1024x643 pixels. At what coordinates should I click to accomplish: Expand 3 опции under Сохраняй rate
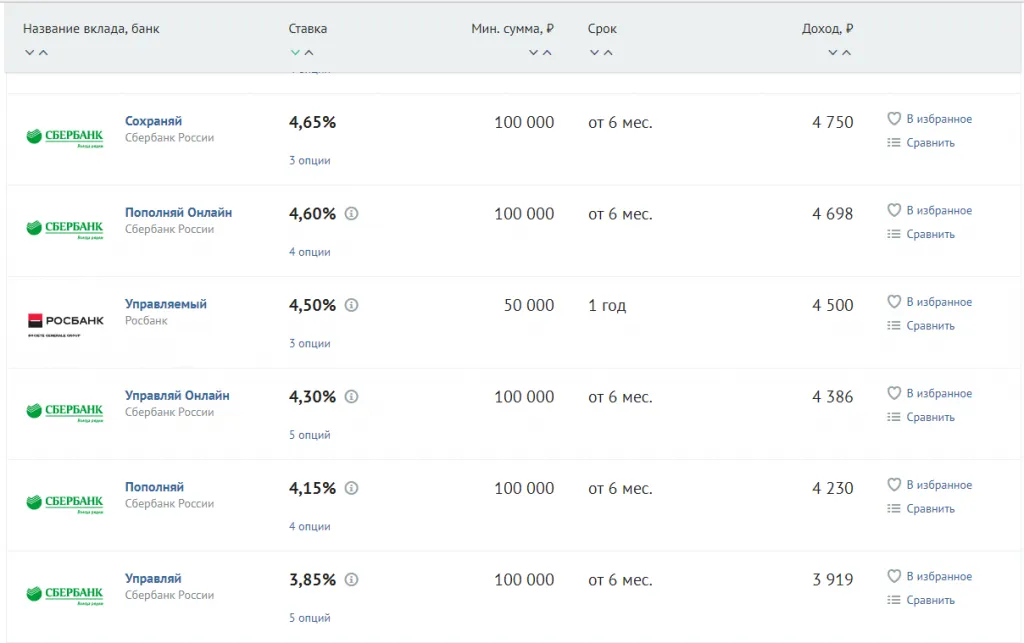pos(309,160)
